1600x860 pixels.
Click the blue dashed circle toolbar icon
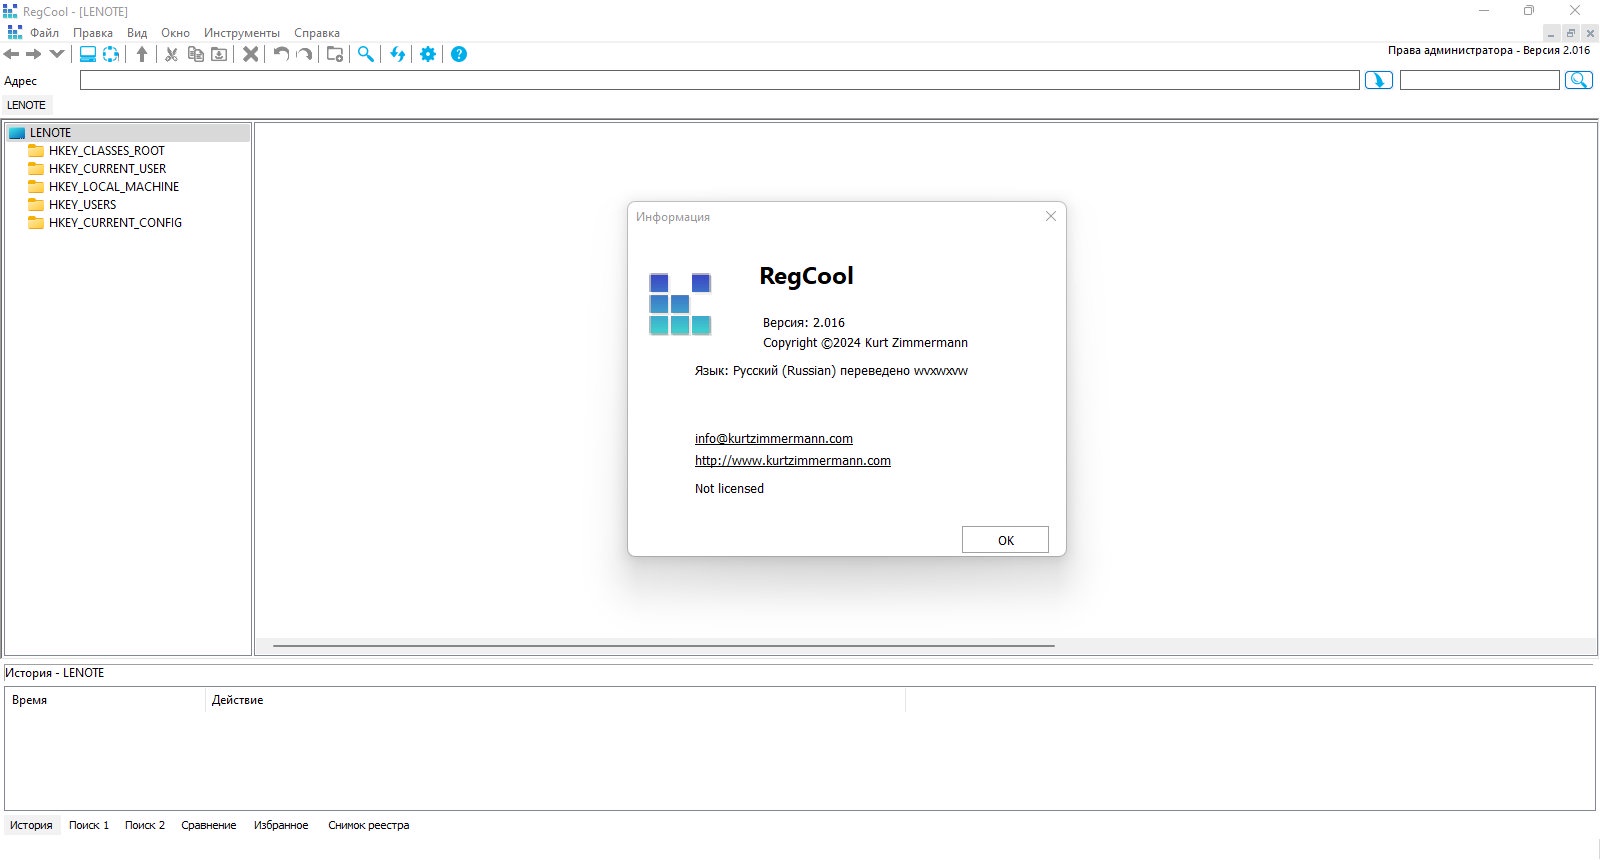[111, 54]
